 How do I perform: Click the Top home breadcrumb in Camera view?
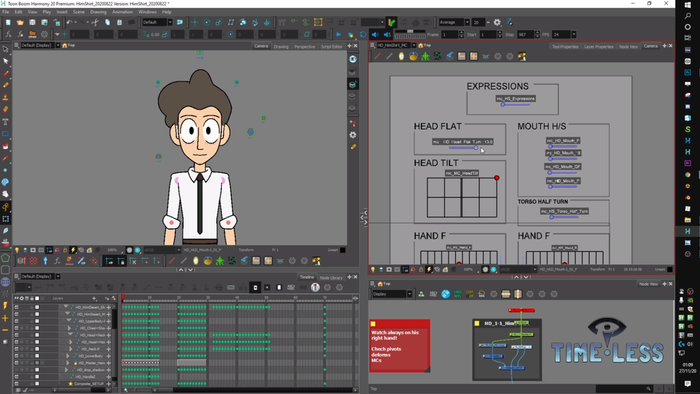click(x=68, y=46)
